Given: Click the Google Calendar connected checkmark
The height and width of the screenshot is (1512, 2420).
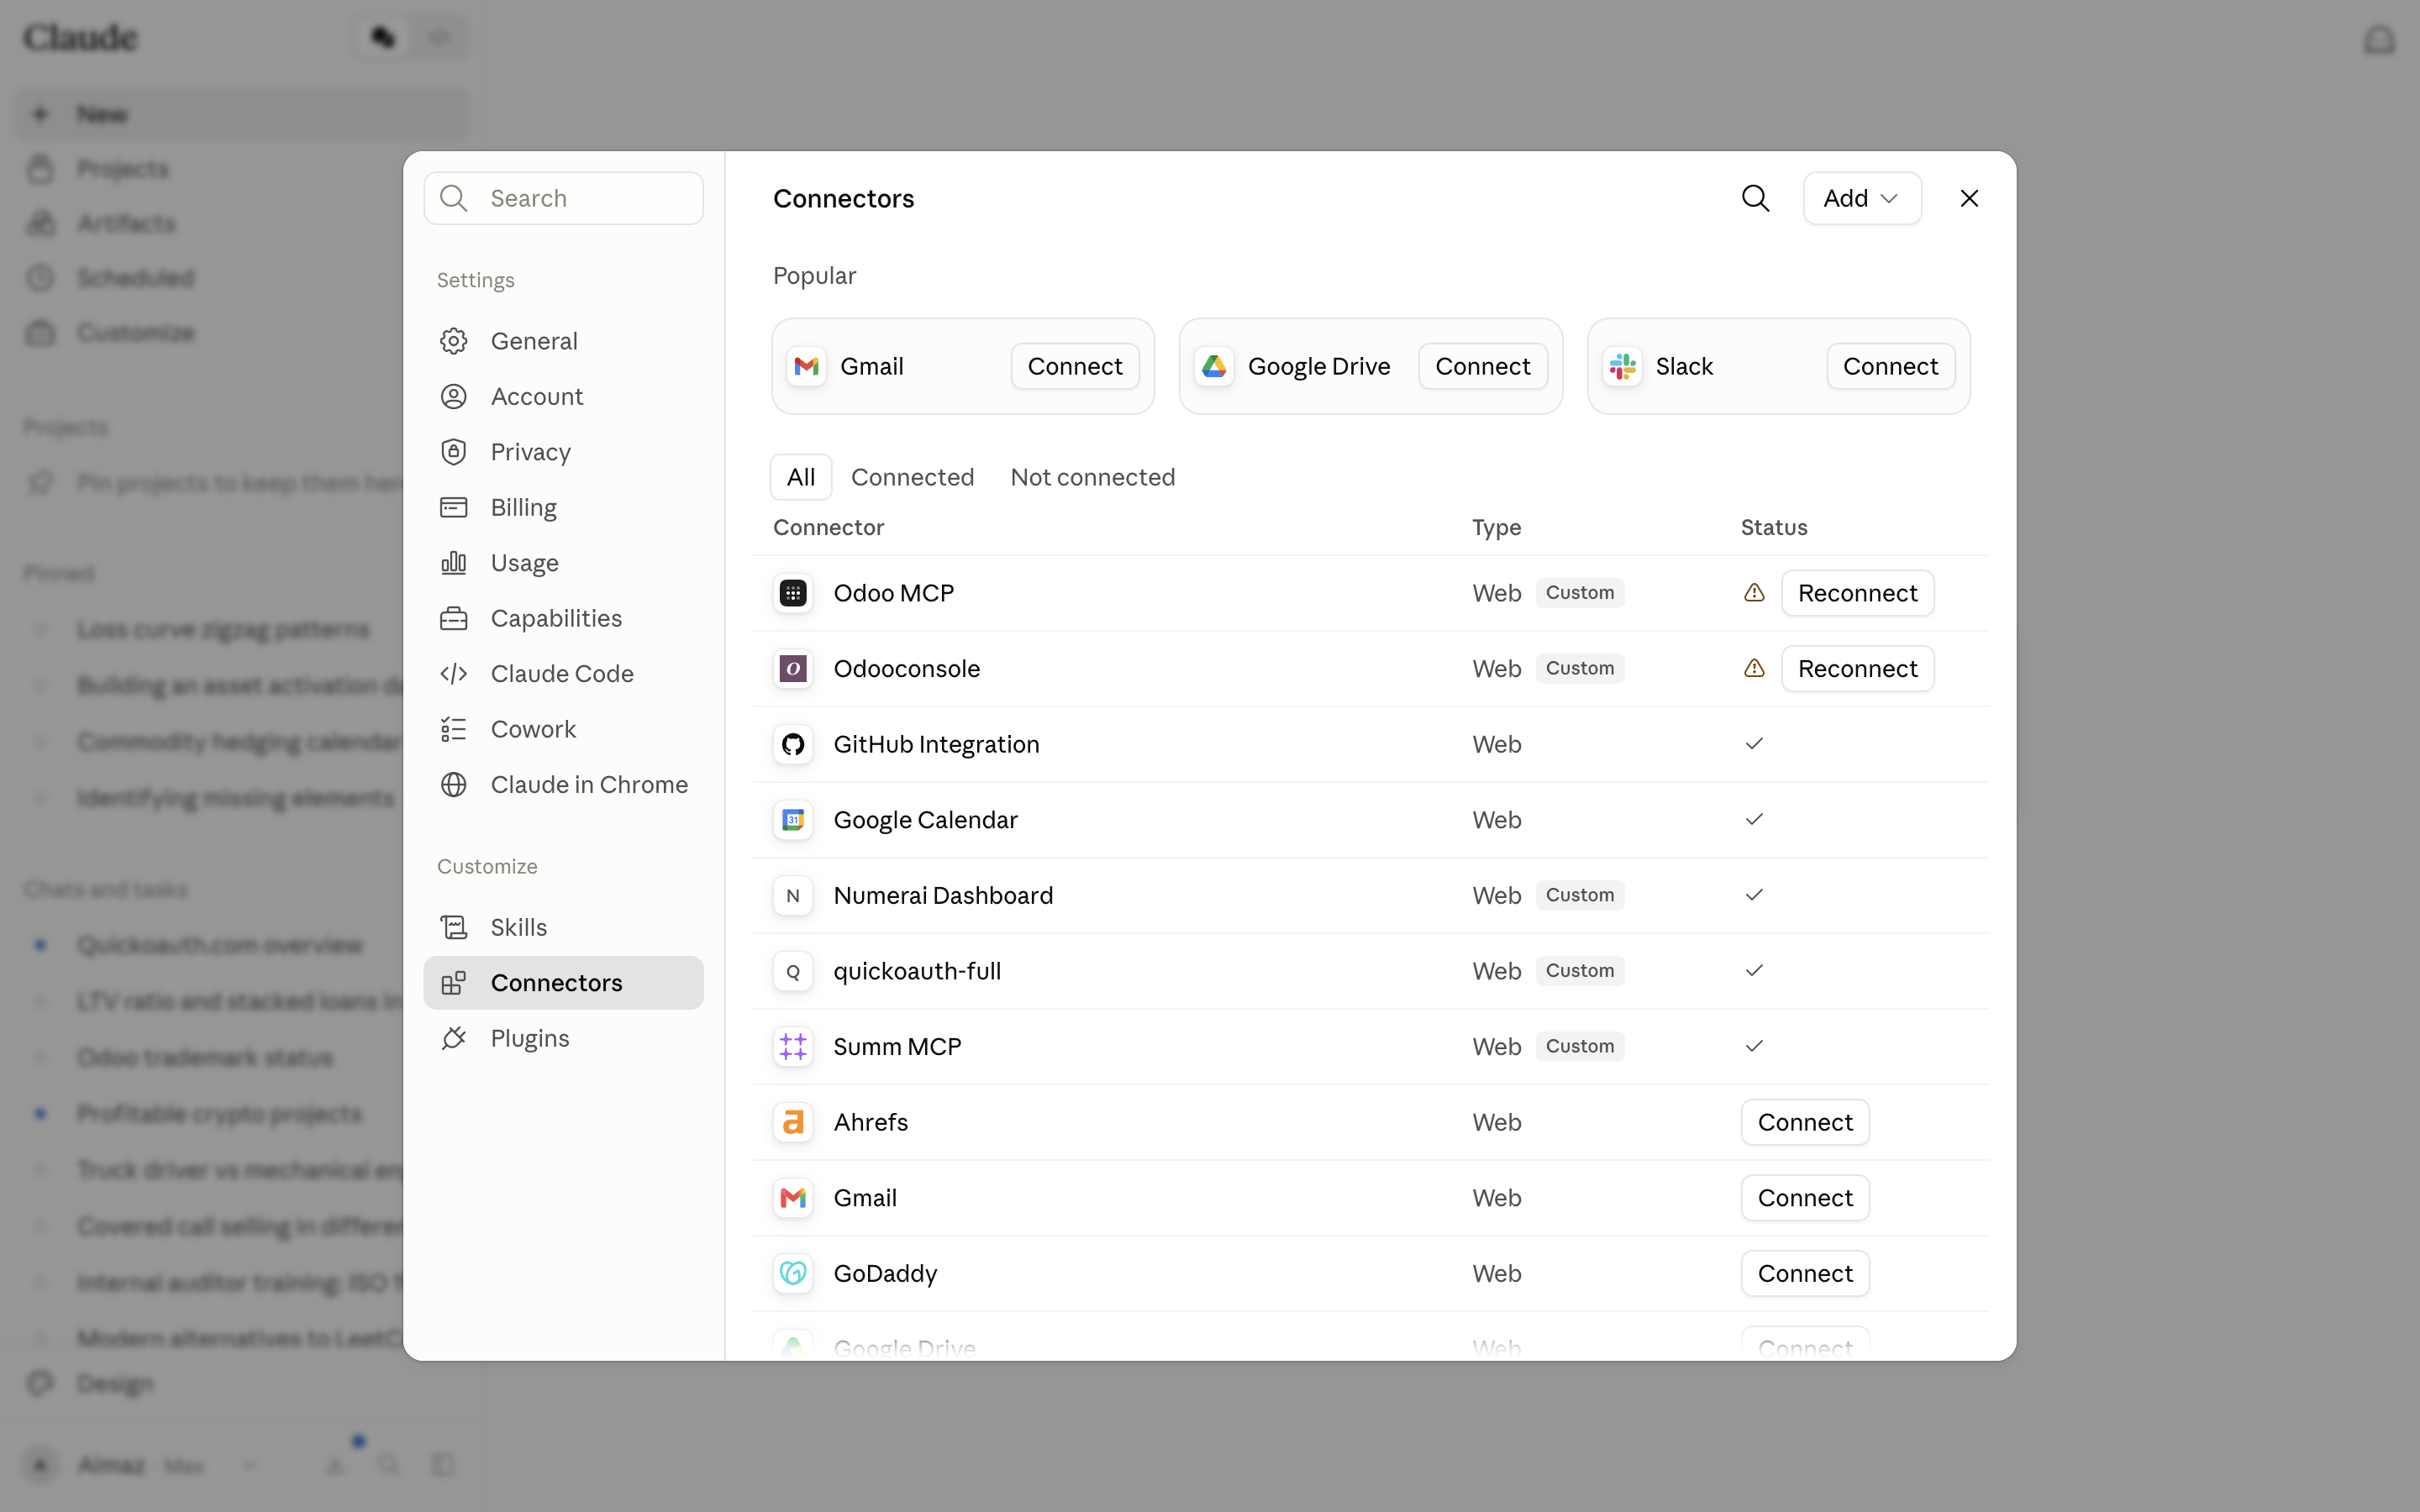Looking at the screenshot, I should pos(1754,820).
